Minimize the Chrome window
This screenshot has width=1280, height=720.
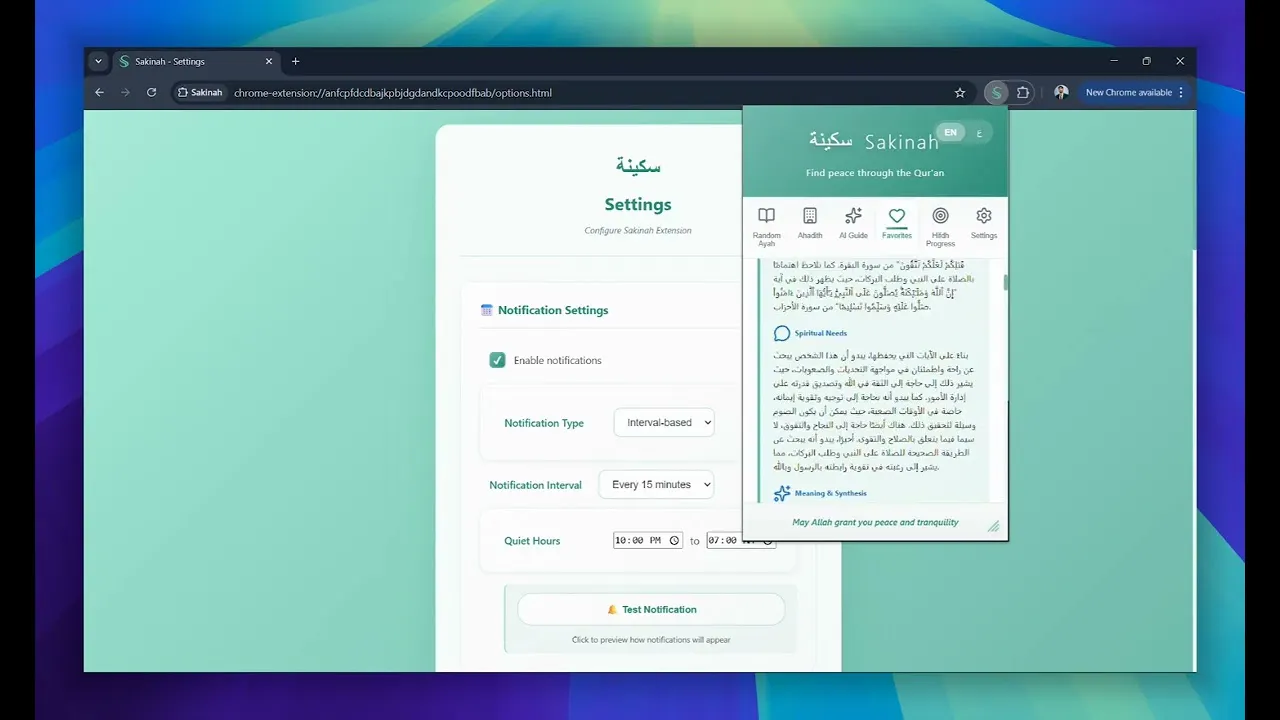[1114, 61]
